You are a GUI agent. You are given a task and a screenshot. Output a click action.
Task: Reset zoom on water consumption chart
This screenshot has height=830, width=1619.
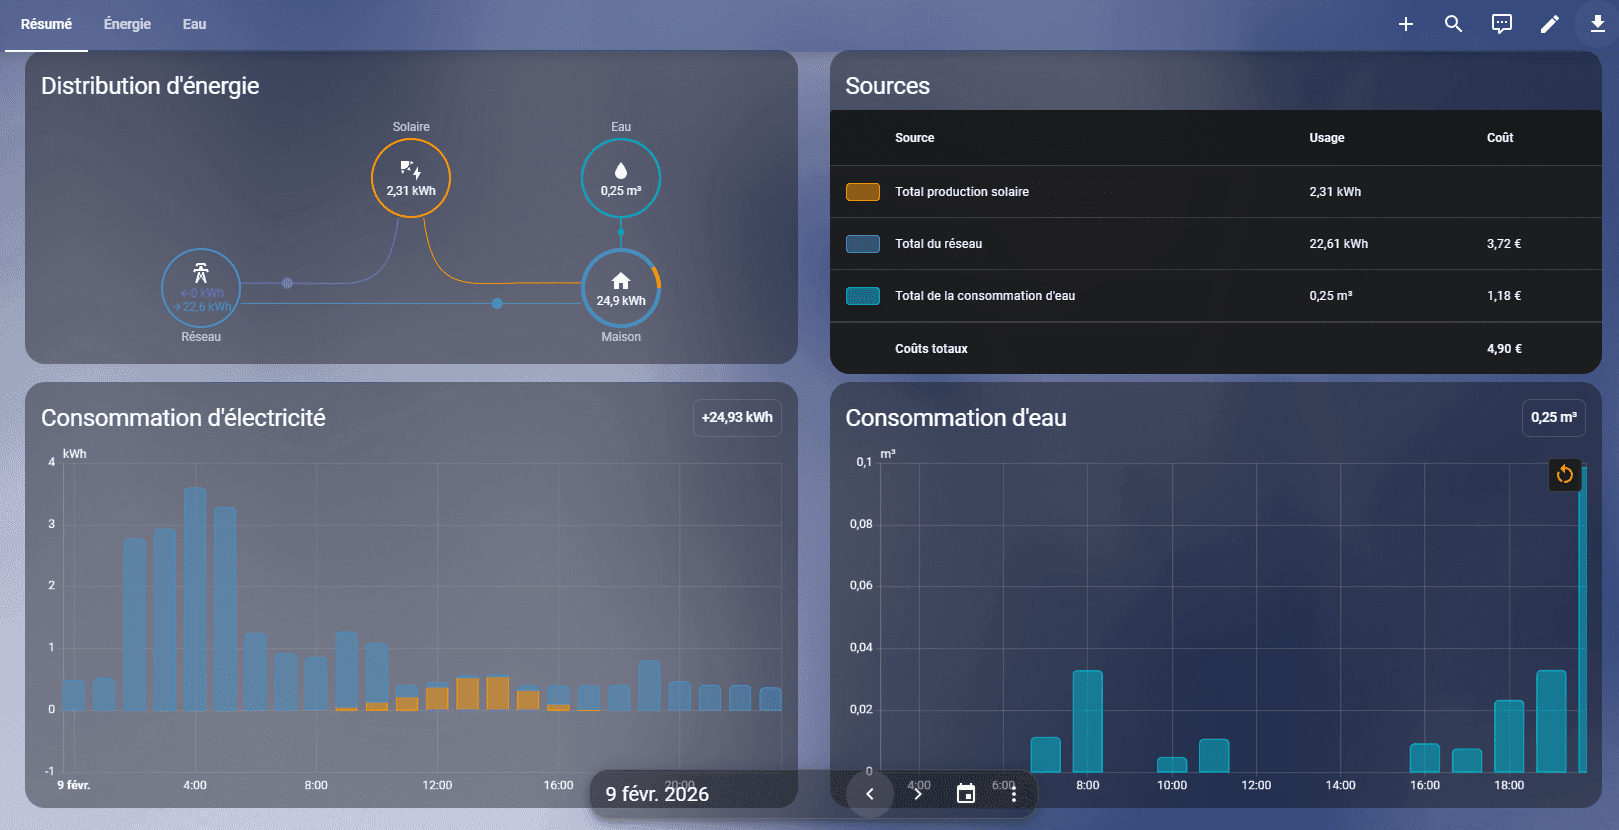pyautogui.click(x=1565, y=474)
